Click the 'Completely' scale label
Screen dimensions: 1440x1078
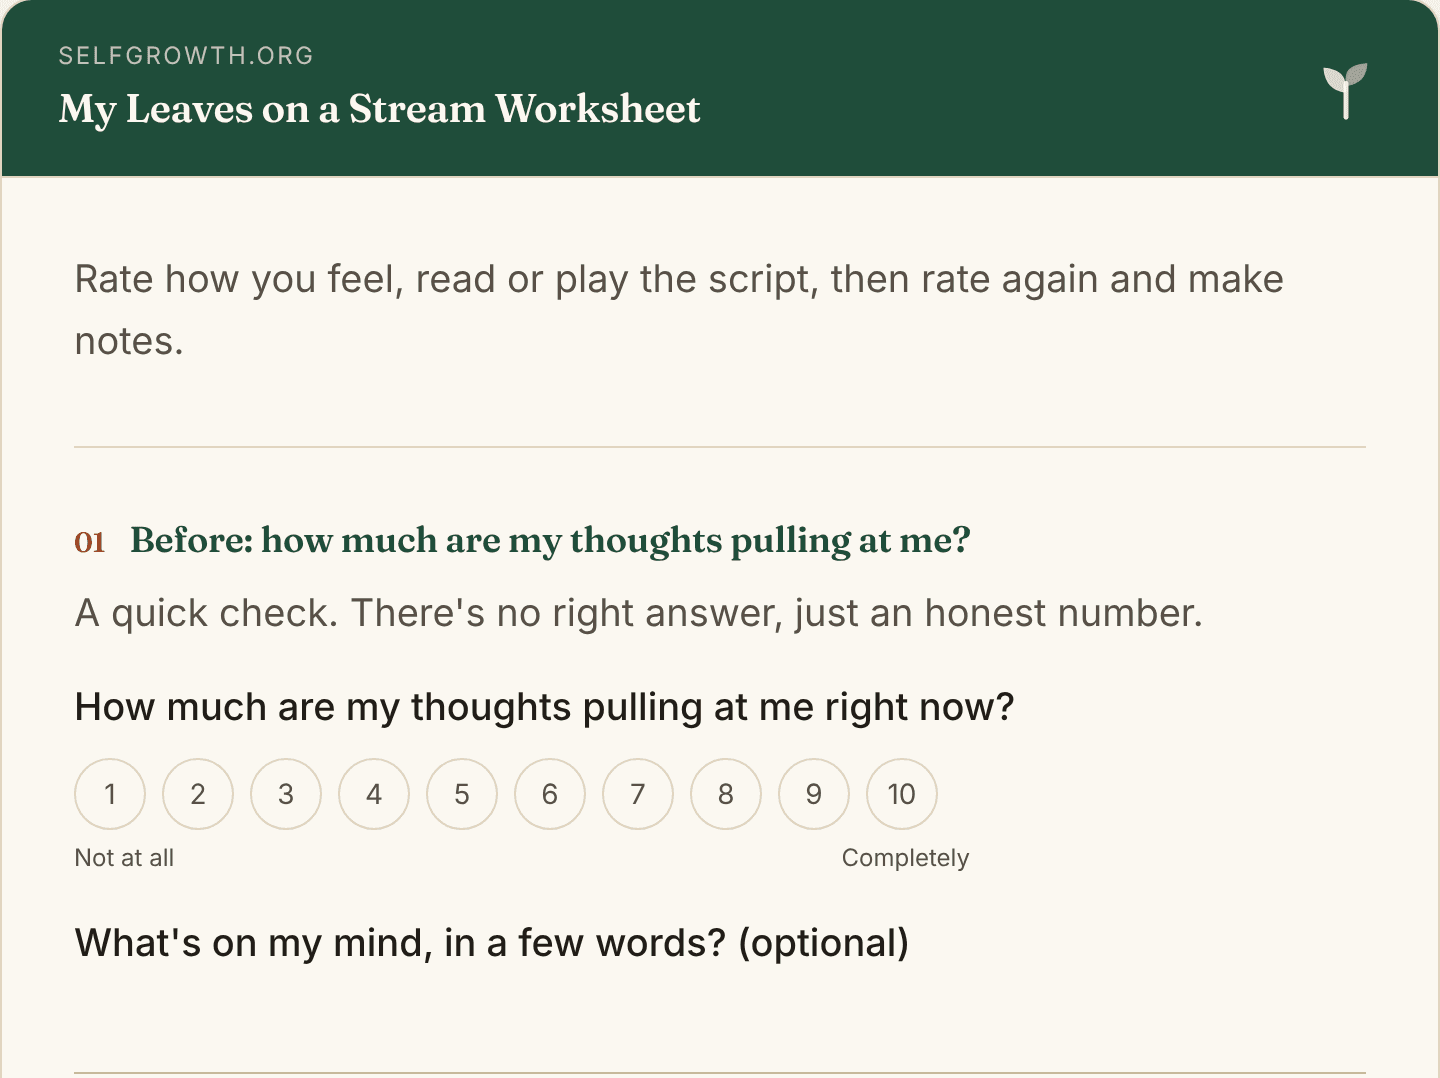906,858
